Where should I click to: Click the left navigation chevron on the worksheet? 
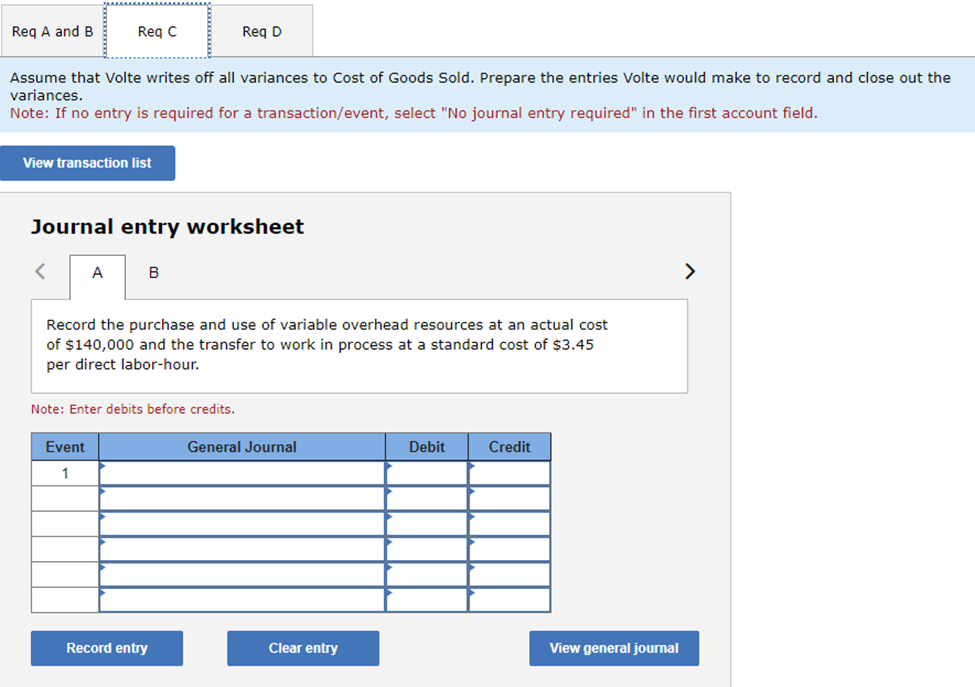(x=40, y=271)
